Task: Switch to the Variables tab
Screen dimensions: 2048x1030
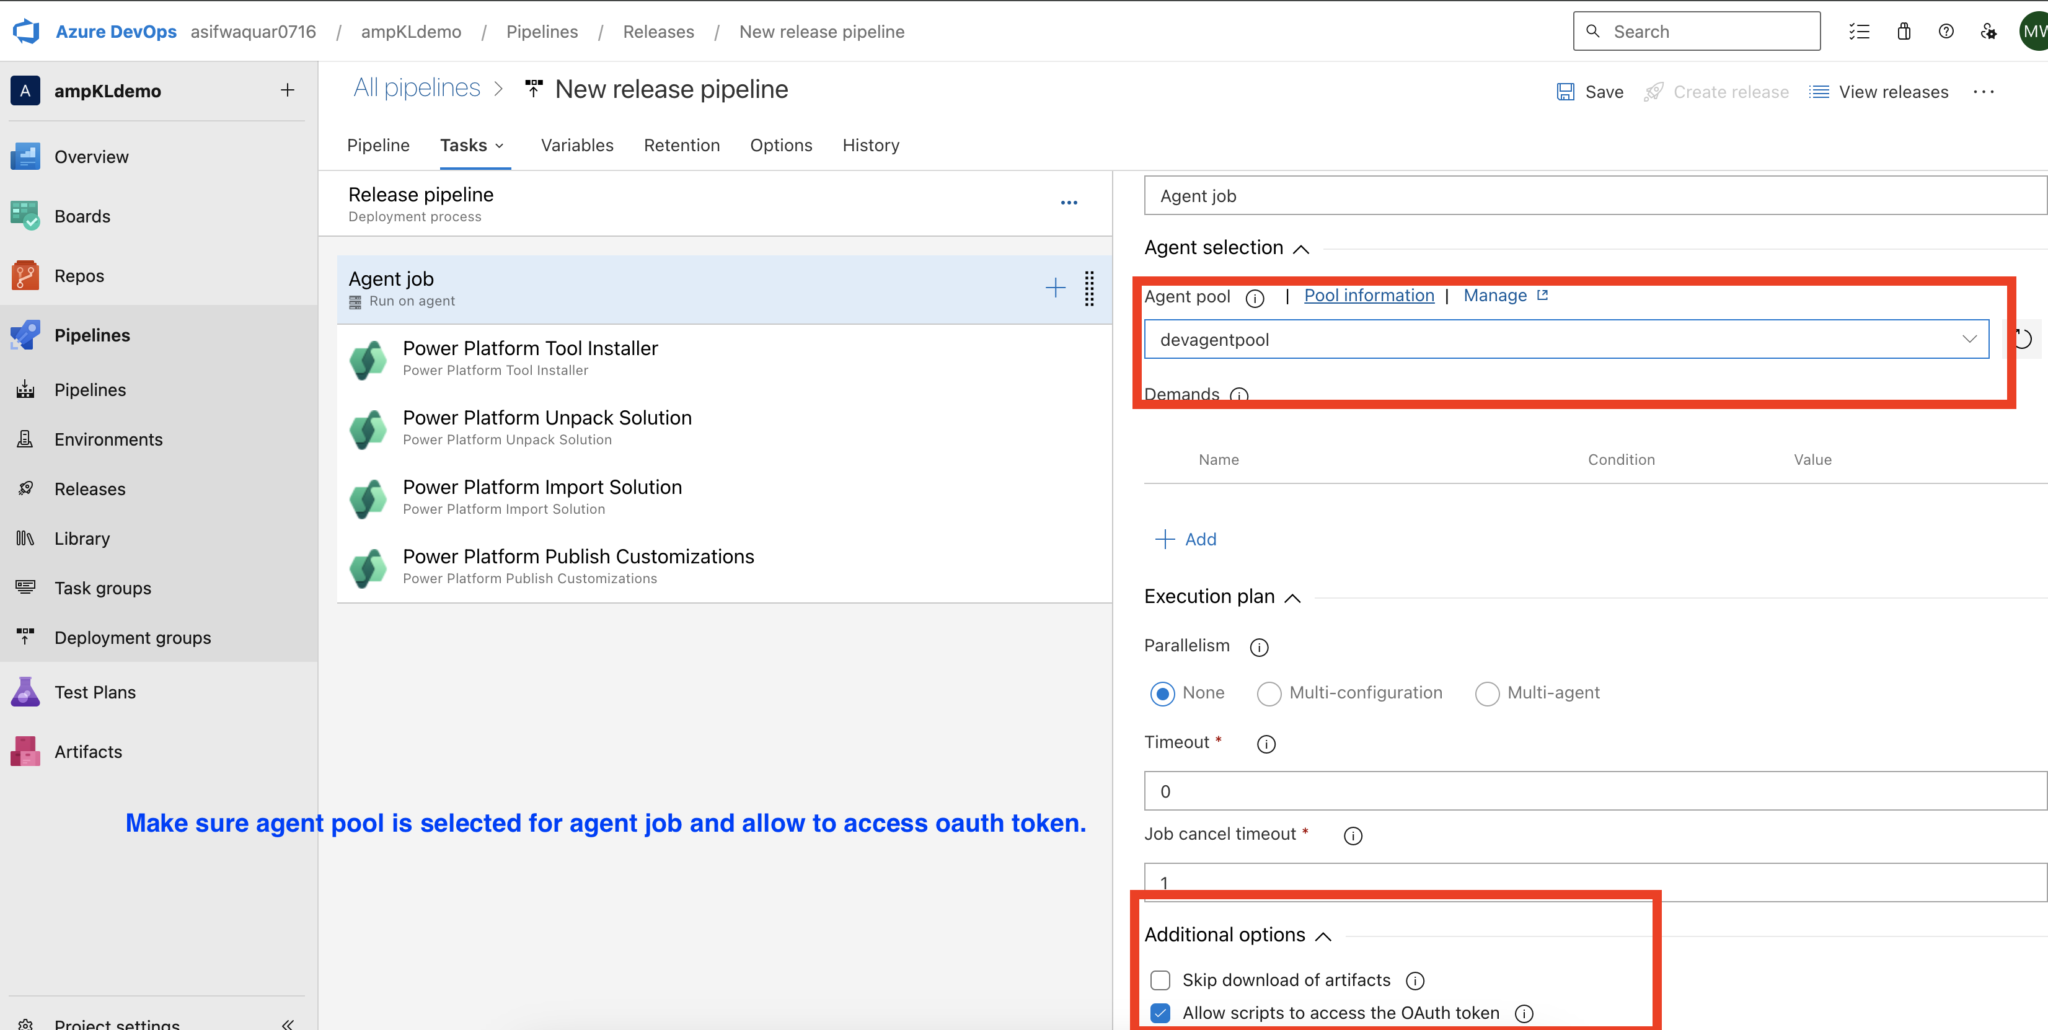Action: click(x=577, y=145)
